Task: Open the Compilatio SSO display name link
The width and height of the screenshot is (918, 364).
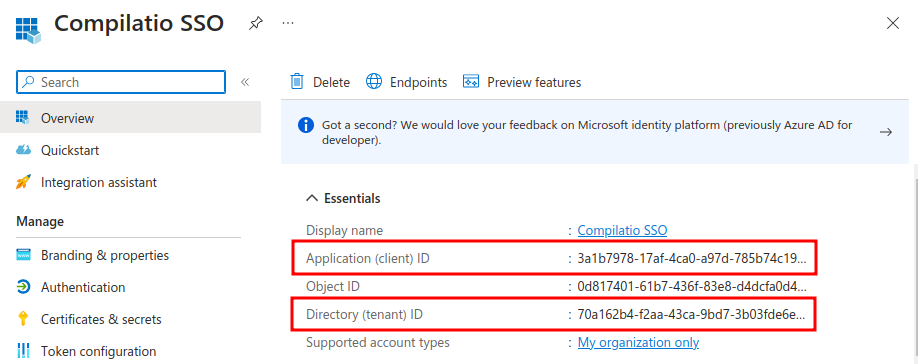Action: (x=622, y=231)
